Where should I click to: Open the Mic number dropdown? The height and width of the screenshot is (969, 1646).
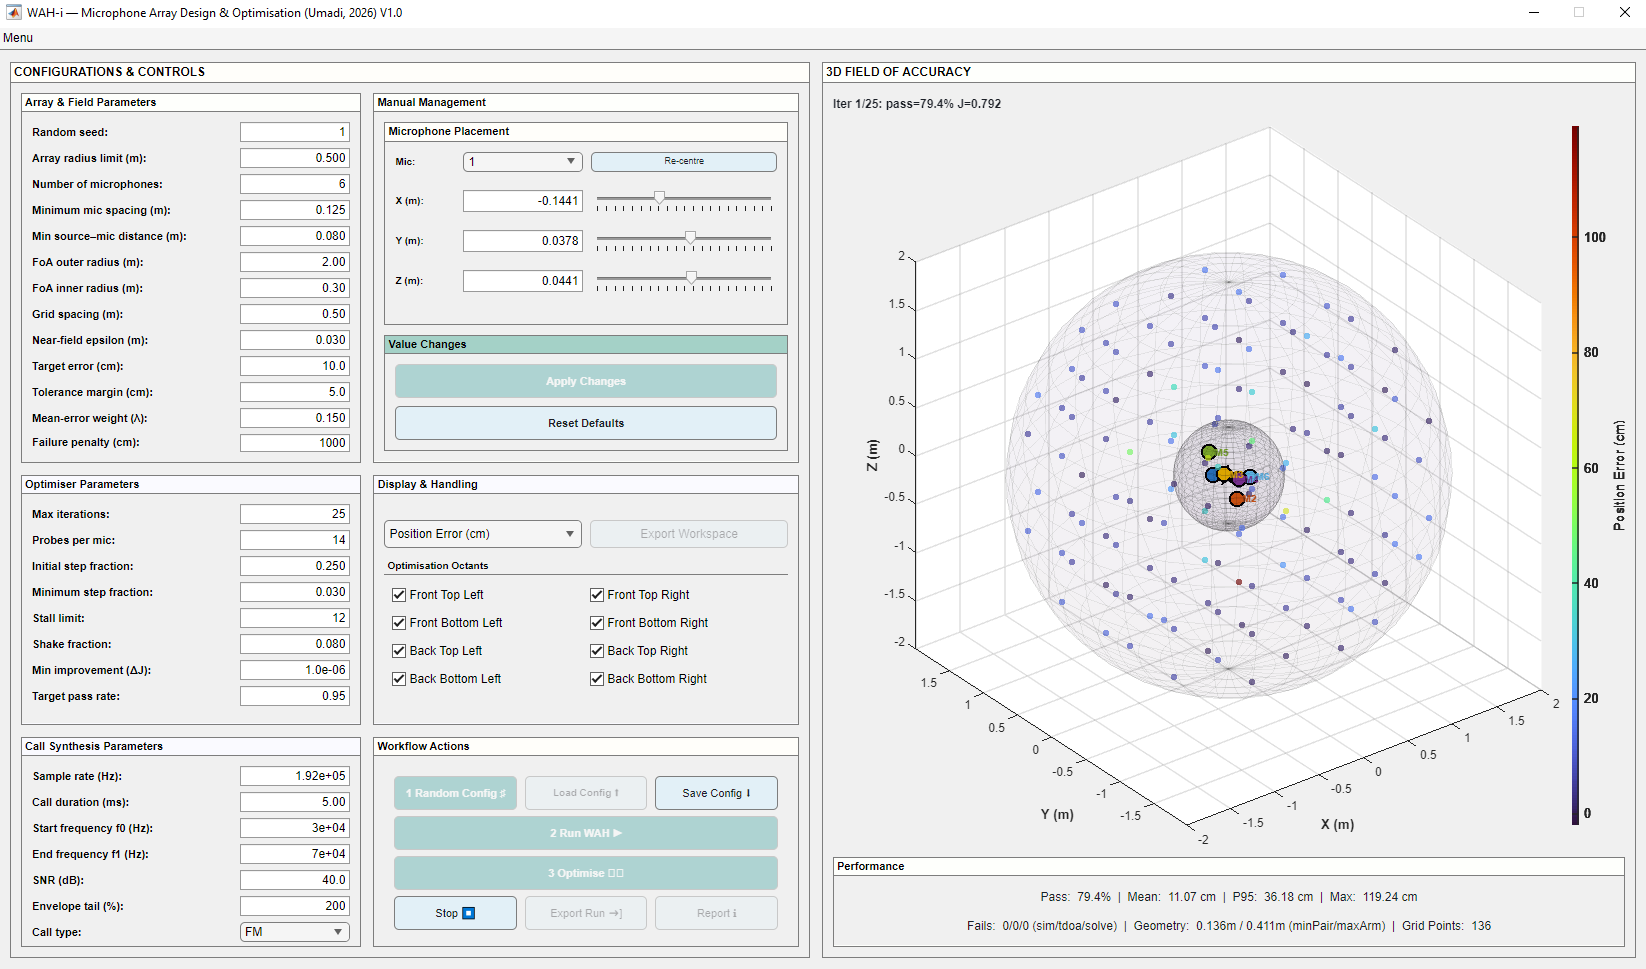click(522, 162)
